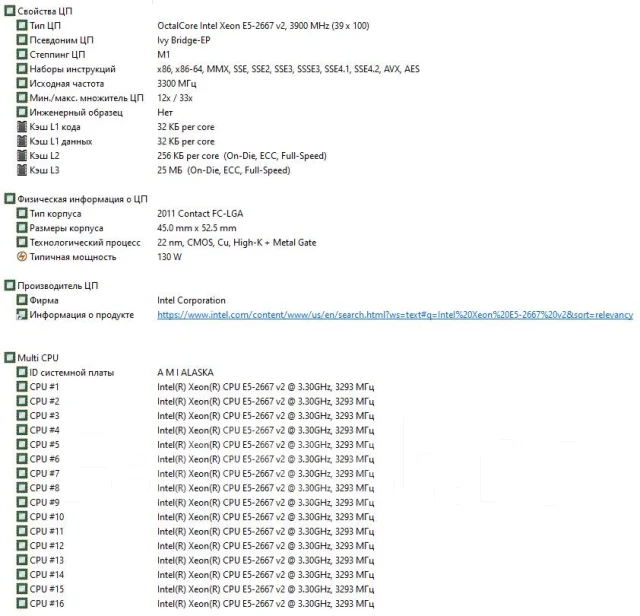
Task: Click the icon beside ID системной платы
Action: pos(22,372)
